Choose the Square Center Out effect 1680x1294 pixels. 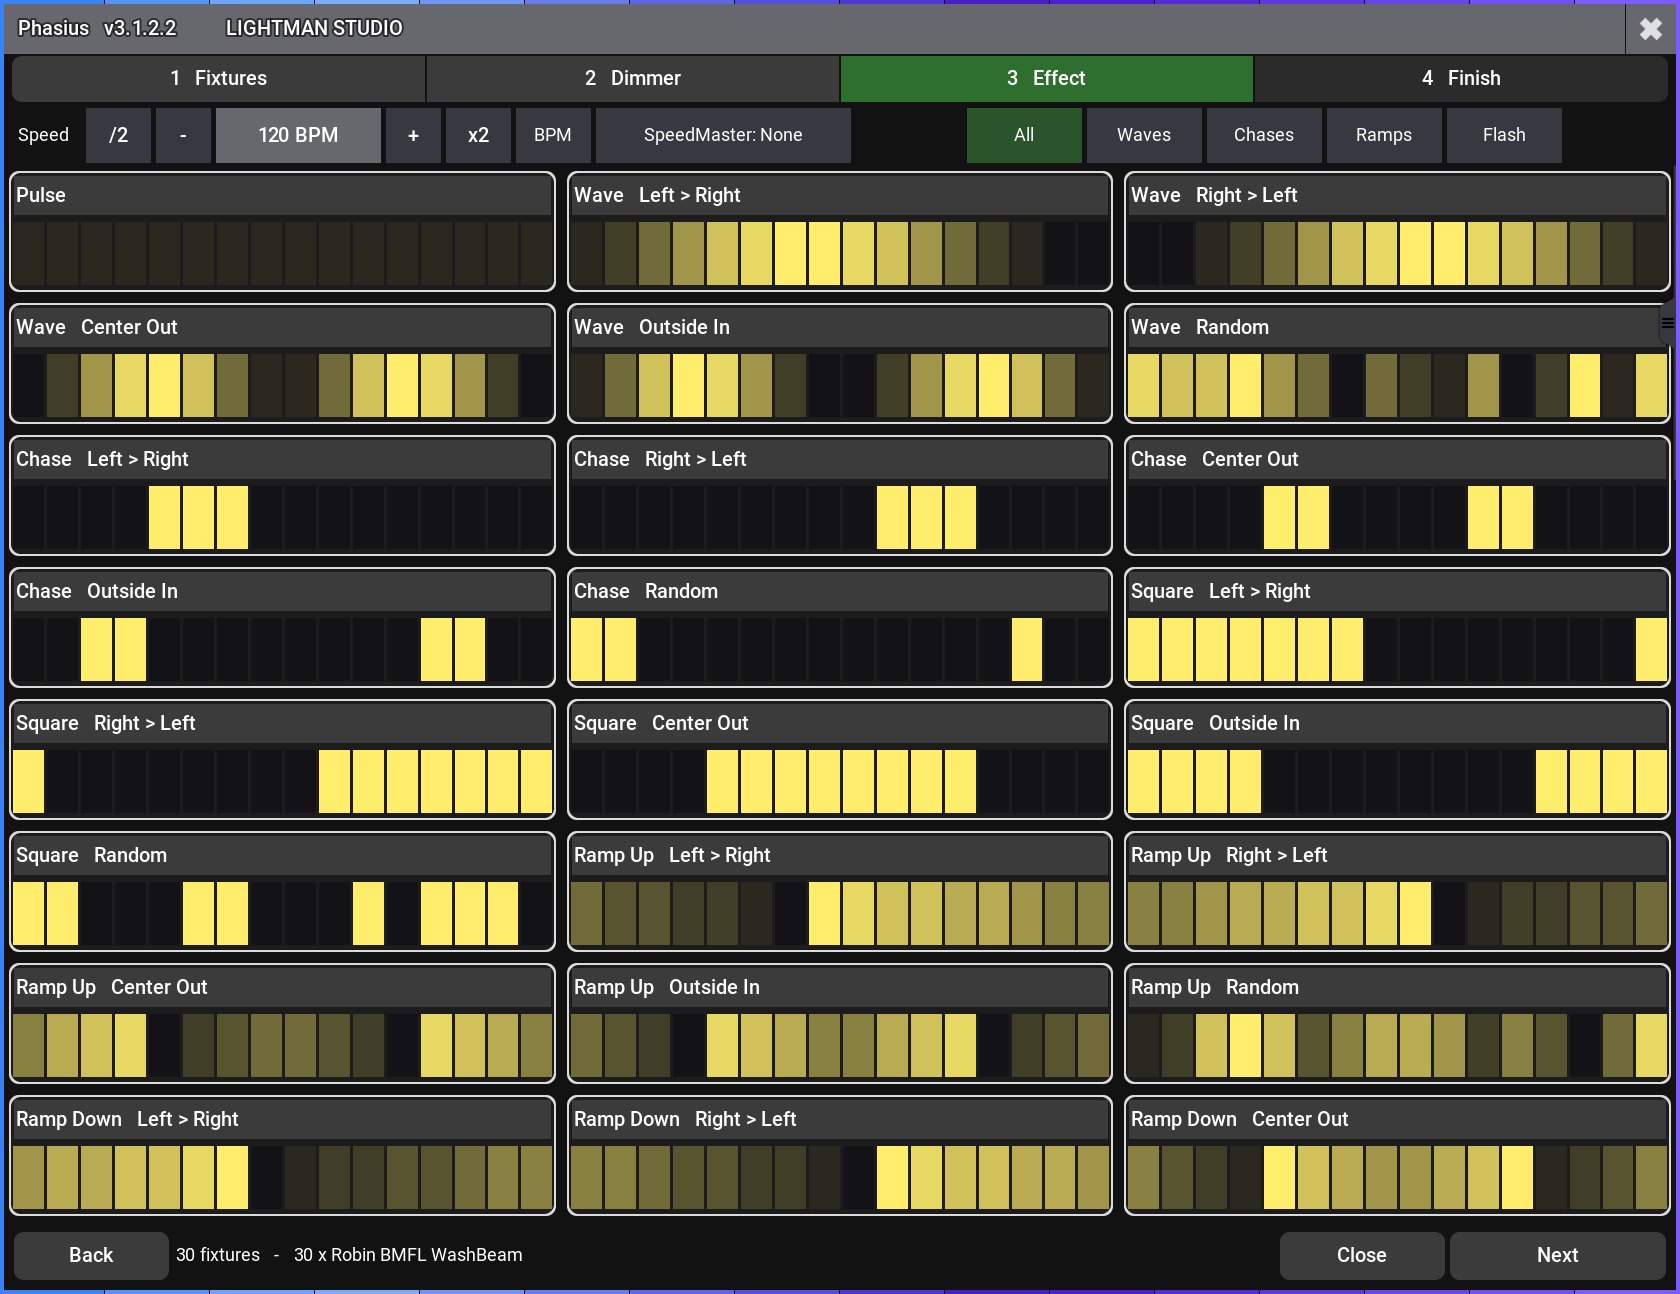(x=840, y=760)
